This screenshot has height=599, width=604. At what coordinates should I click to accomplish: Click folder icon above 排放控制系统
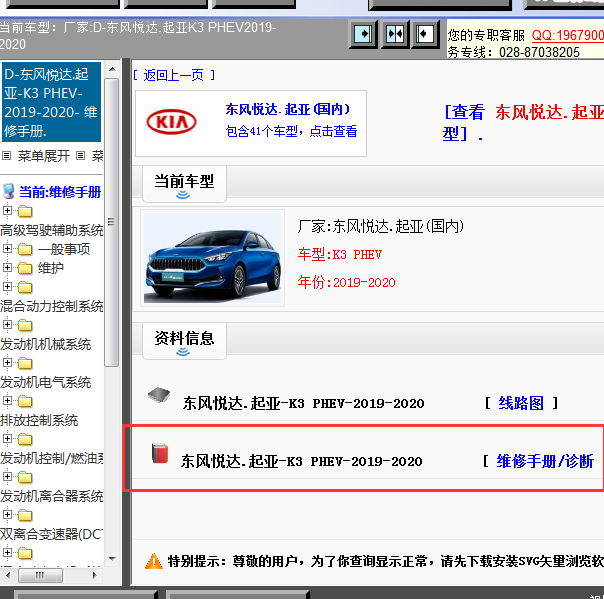(x=25, y=401)
